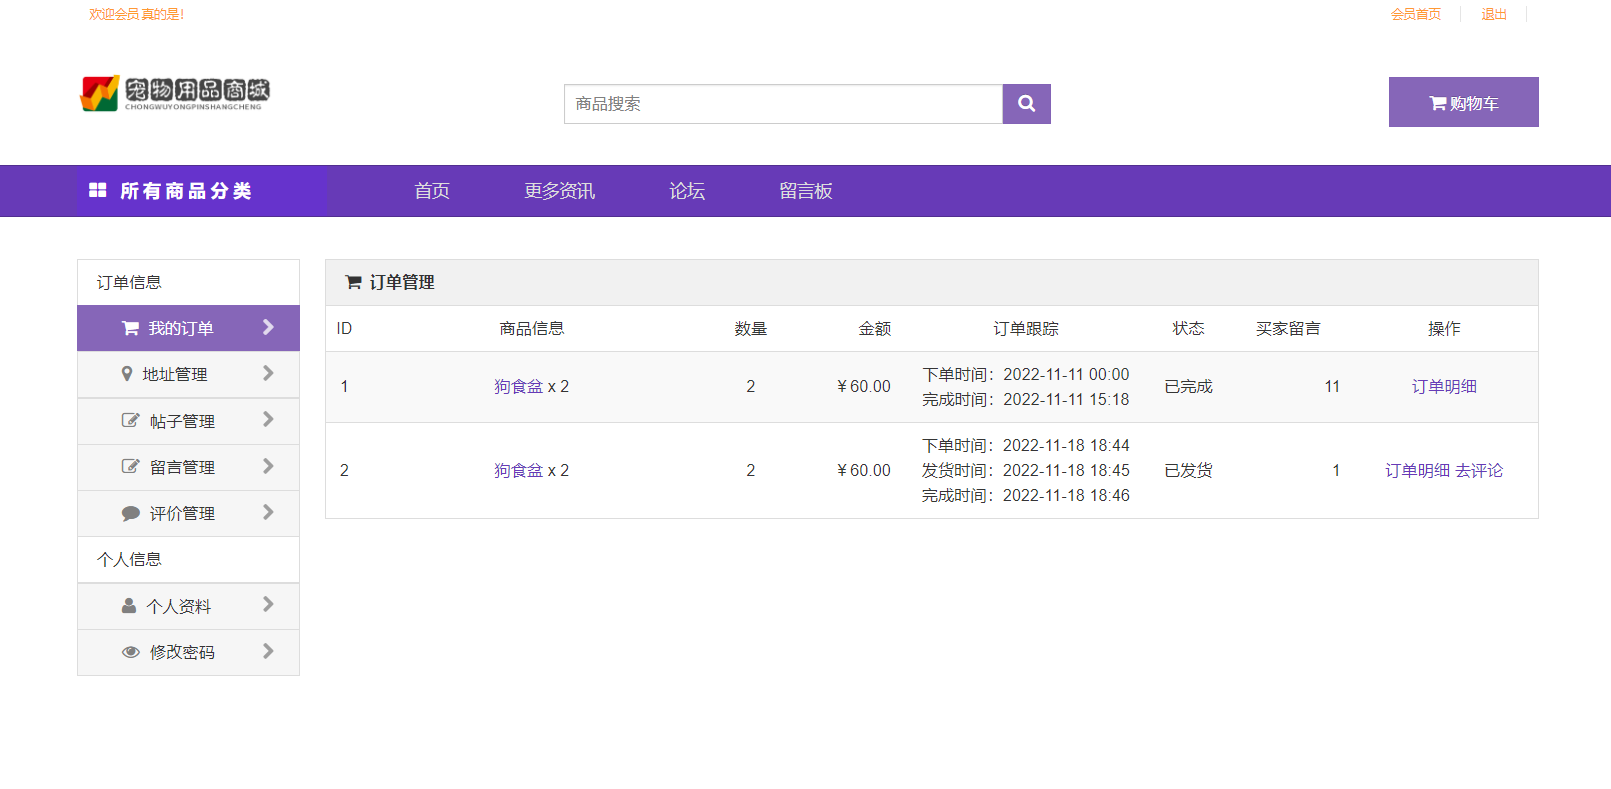
Task: Open the 留言板 navigation tab
Action: pyautogui.click(x=806, y=191)
